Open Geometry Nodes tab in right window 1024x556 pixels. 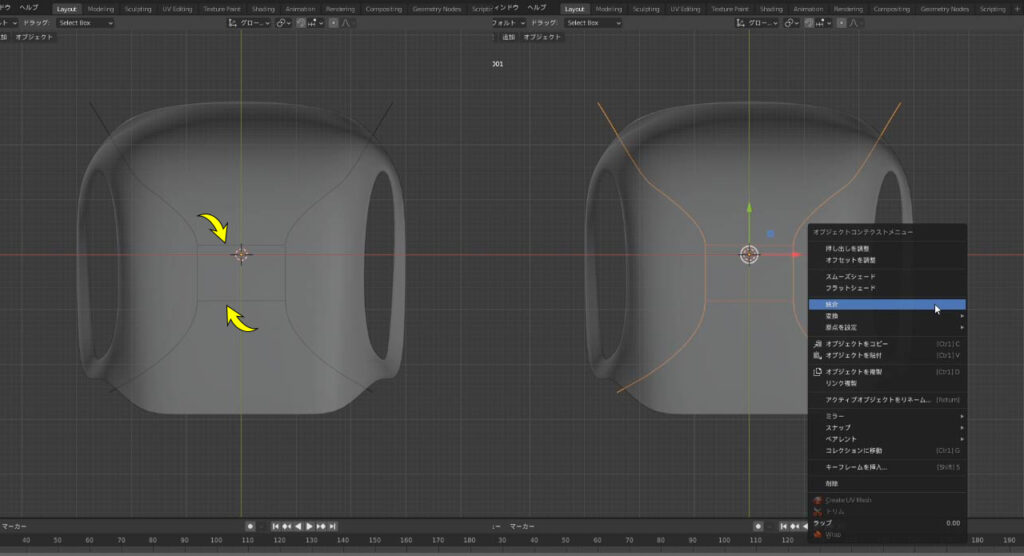point(944,9)
